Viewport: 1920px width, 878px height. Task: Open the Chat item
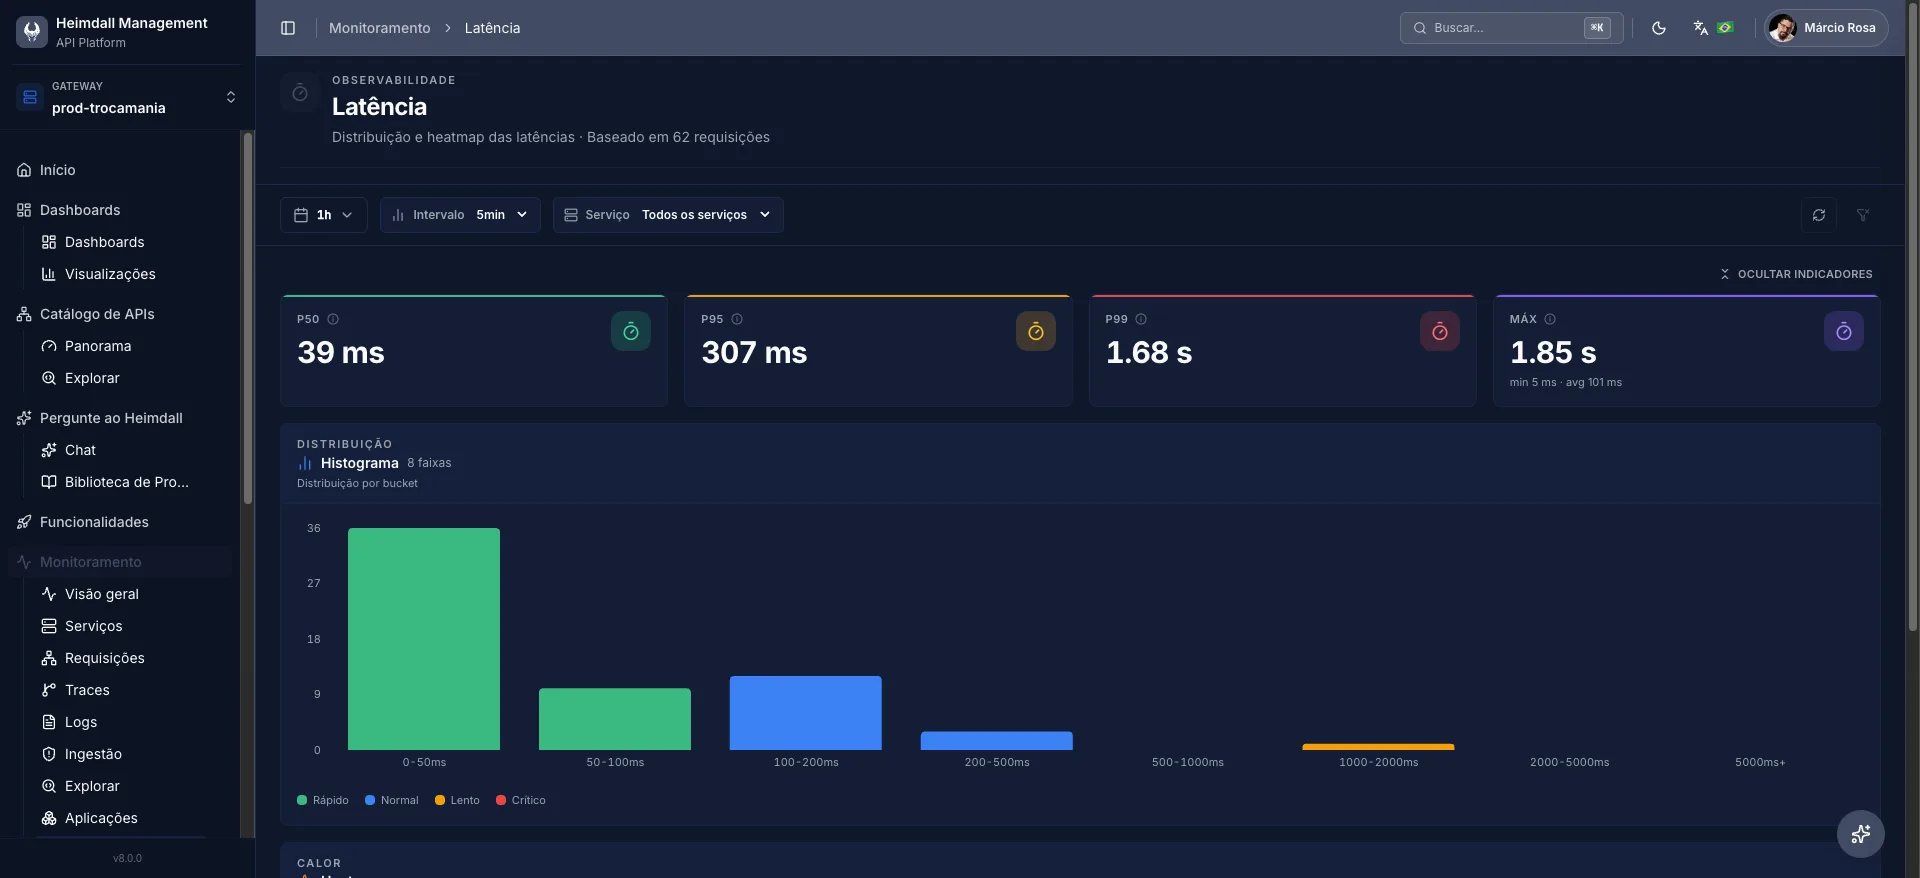pyautogui.click(x=132, y=450)
